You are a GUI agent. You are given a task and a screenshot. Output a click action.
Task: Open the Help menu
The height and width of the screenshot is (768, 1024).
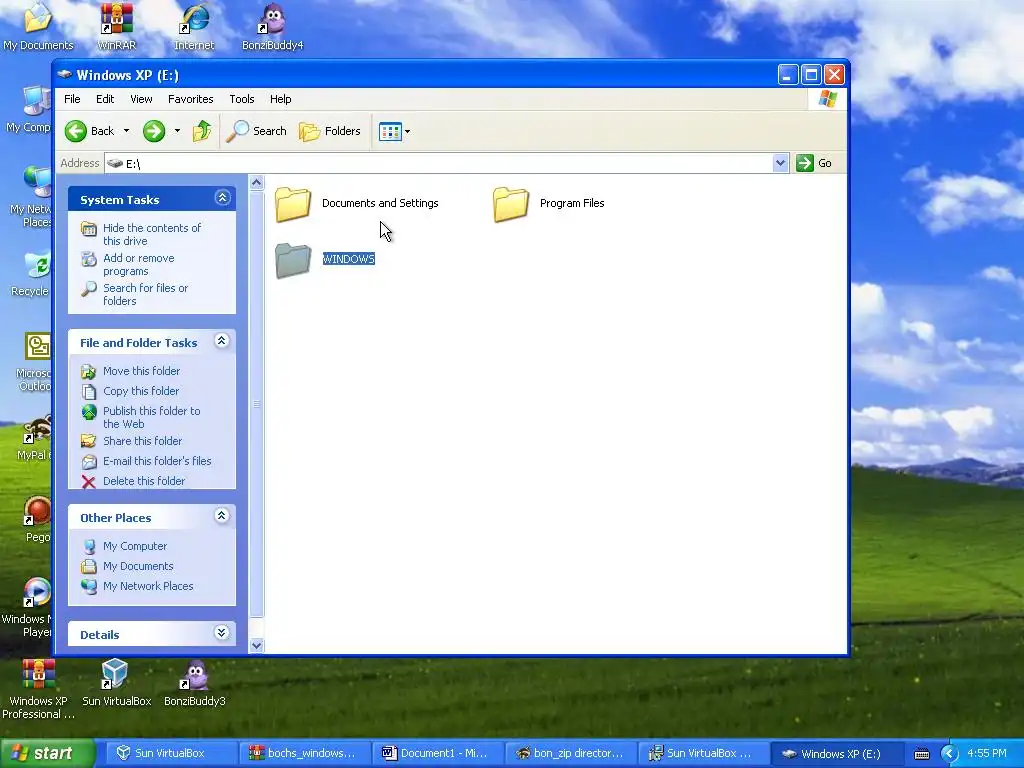[x=281, y=99]
